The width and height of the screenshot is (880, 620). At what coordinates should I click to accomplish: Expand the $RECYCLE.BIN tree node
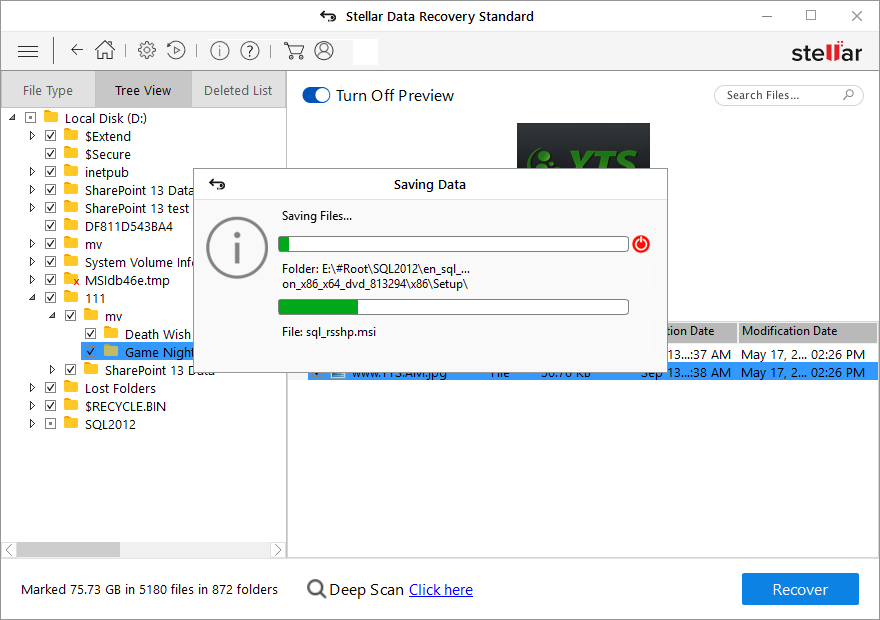31,406
